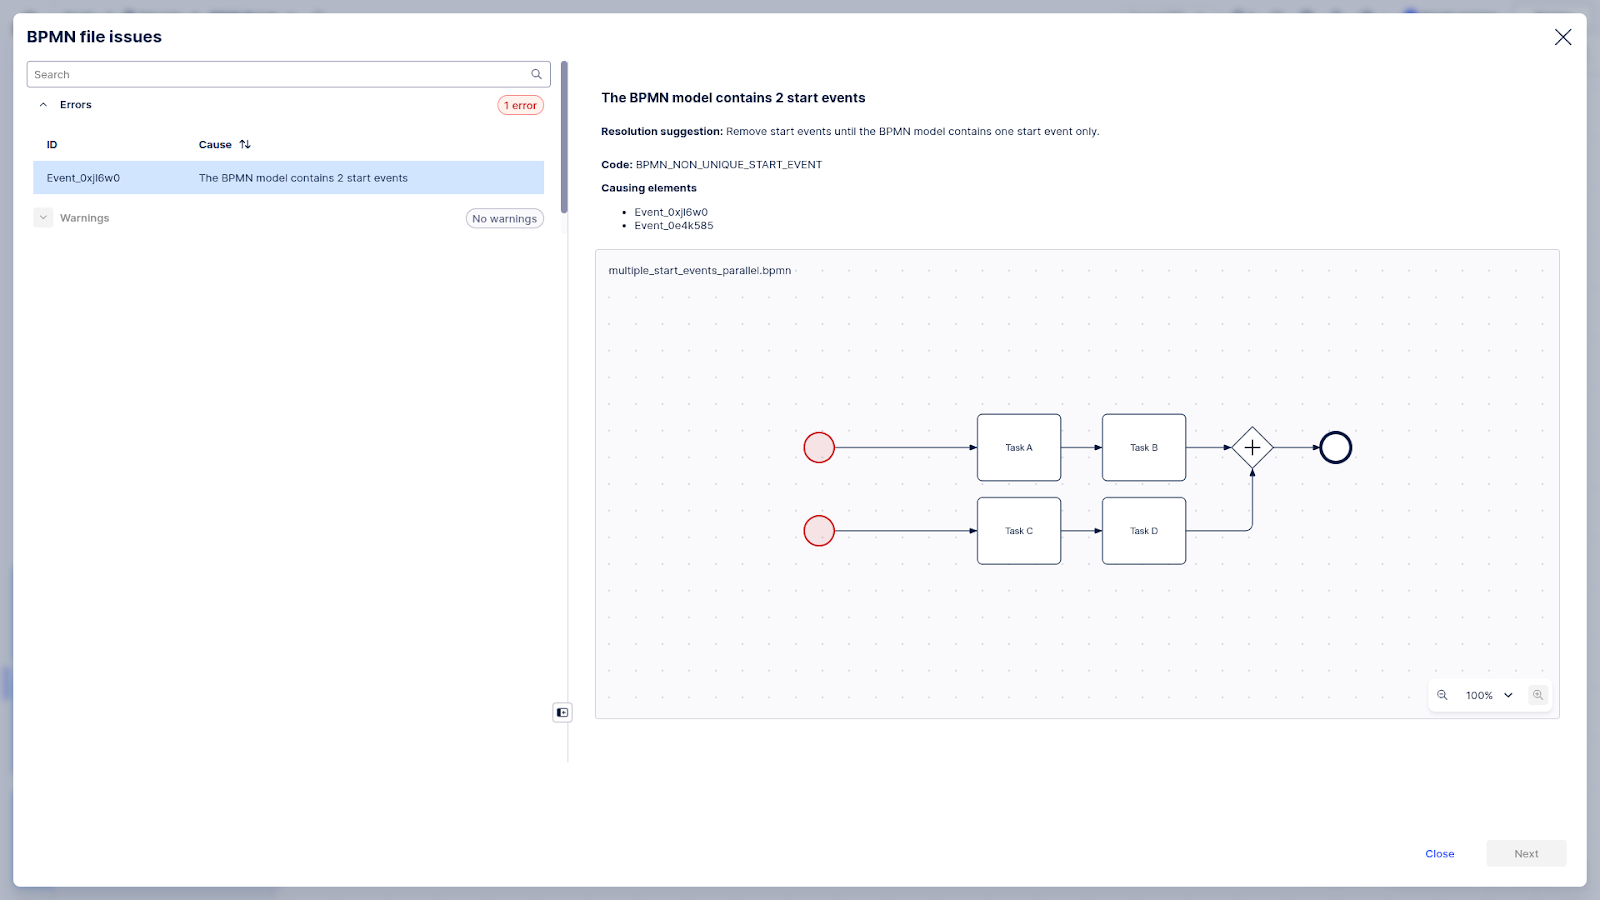1600x900 pixels.
Task: Click the search magnifier icon
Action: click(x=536, y=74)
